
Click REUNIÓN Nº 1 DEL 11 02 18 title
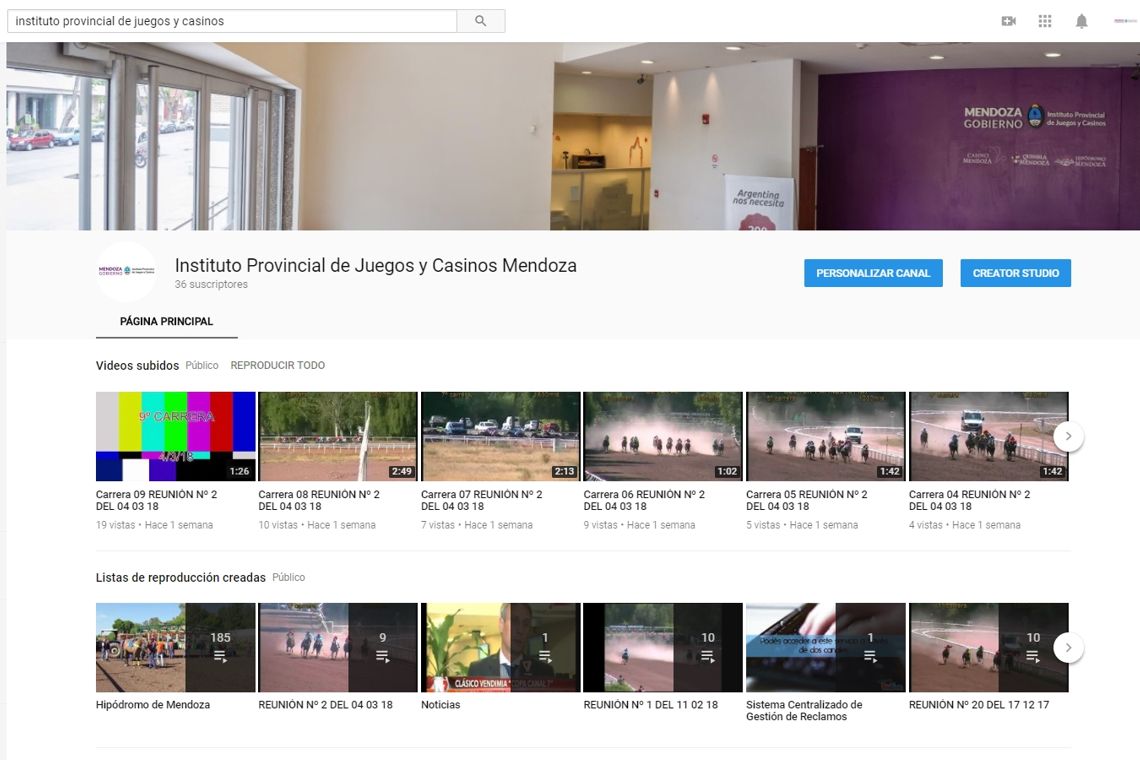tap(651, 705)
